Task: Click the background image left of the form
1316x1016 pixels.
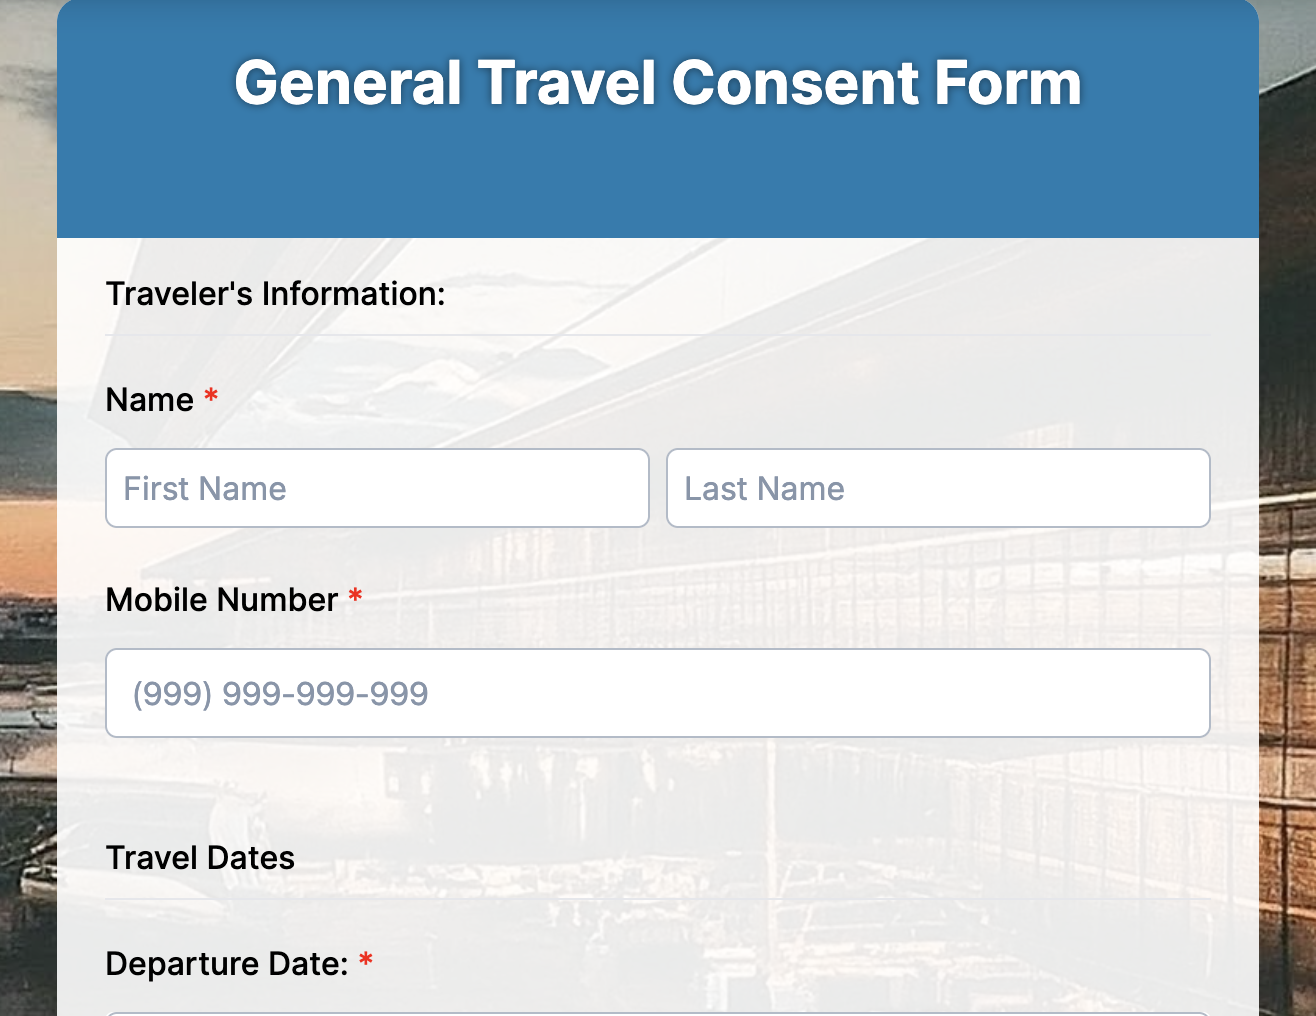Action: 28,500
